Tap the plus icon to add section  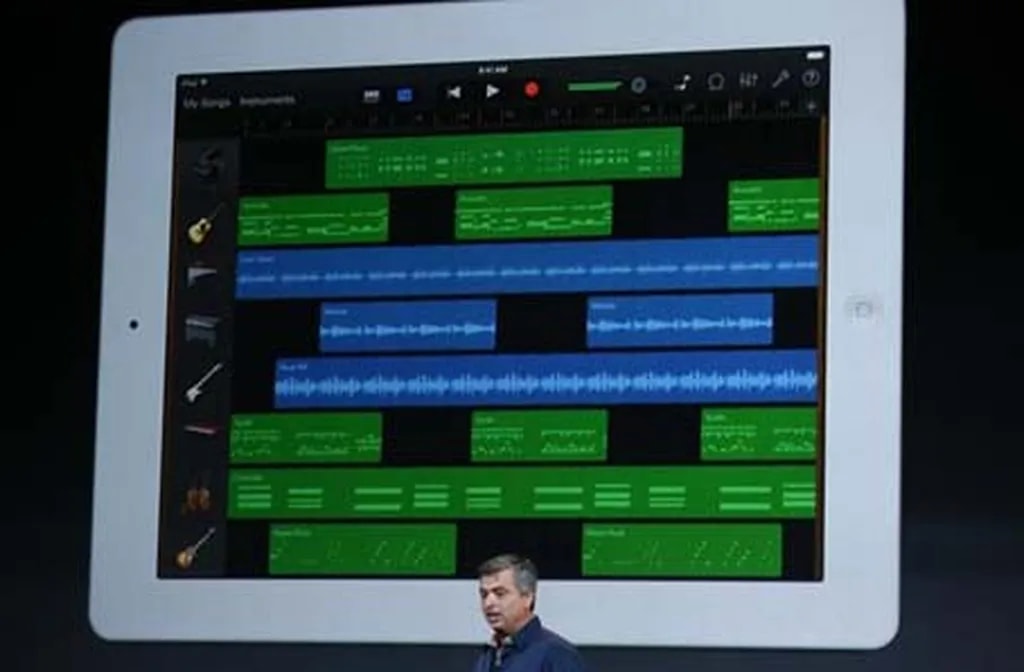tap(811, 105)
